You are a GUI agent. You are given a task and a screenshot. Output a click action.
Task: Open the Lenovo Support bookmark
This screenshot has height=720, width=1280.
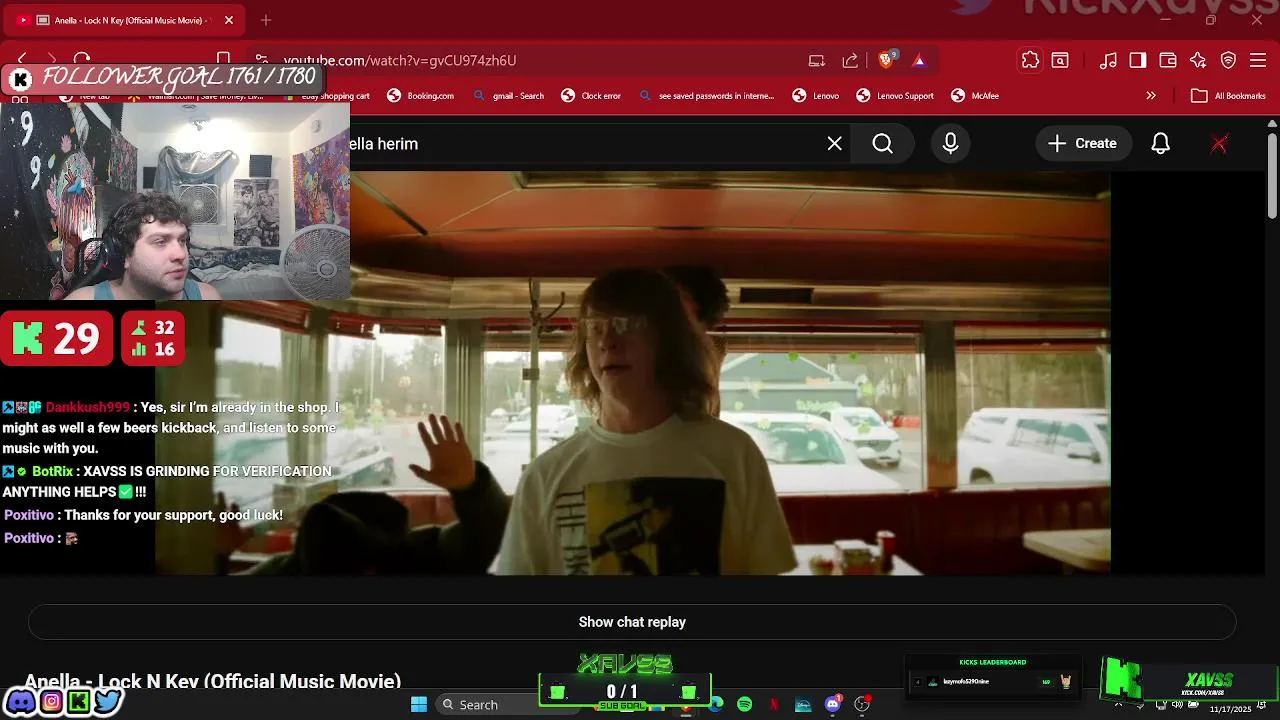[x=895, y=96]
